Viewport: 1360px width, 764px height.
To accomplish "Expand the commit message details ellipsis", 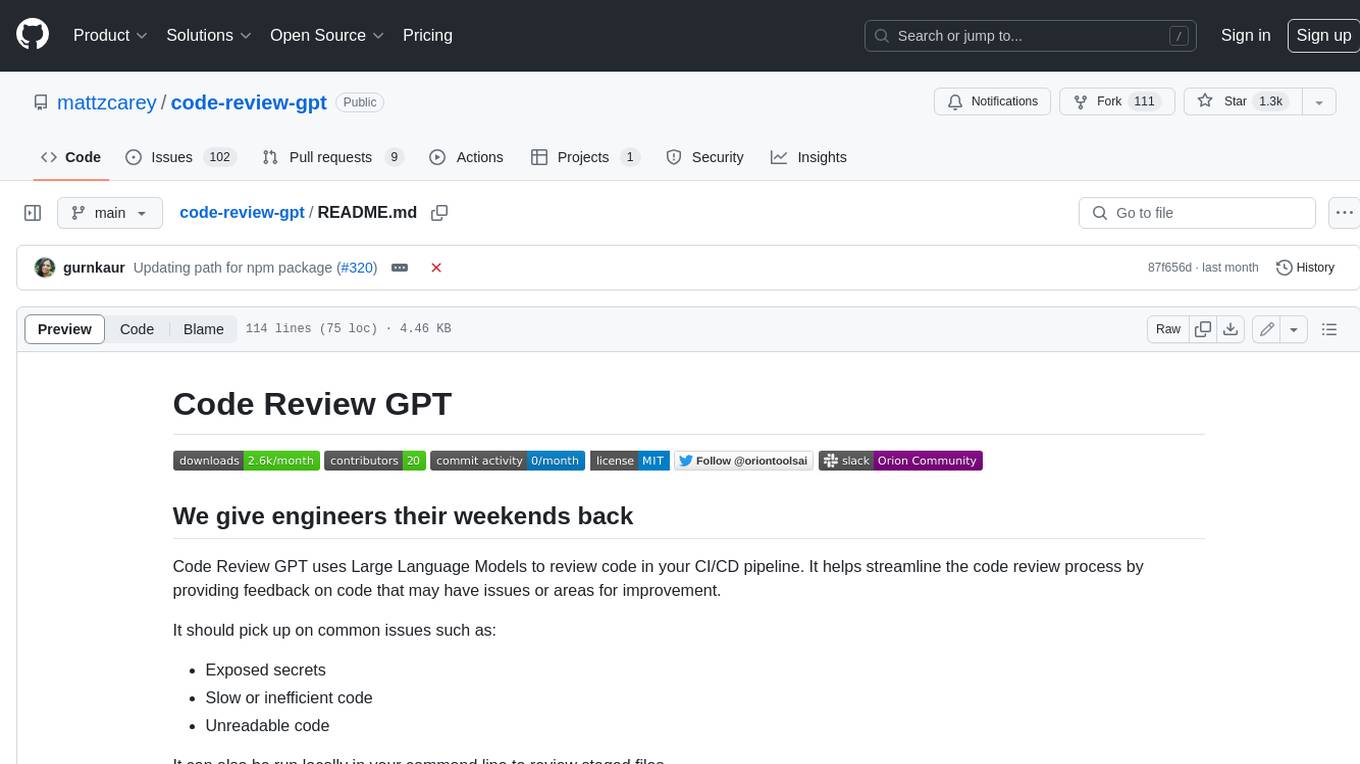I will pos(399,268).
